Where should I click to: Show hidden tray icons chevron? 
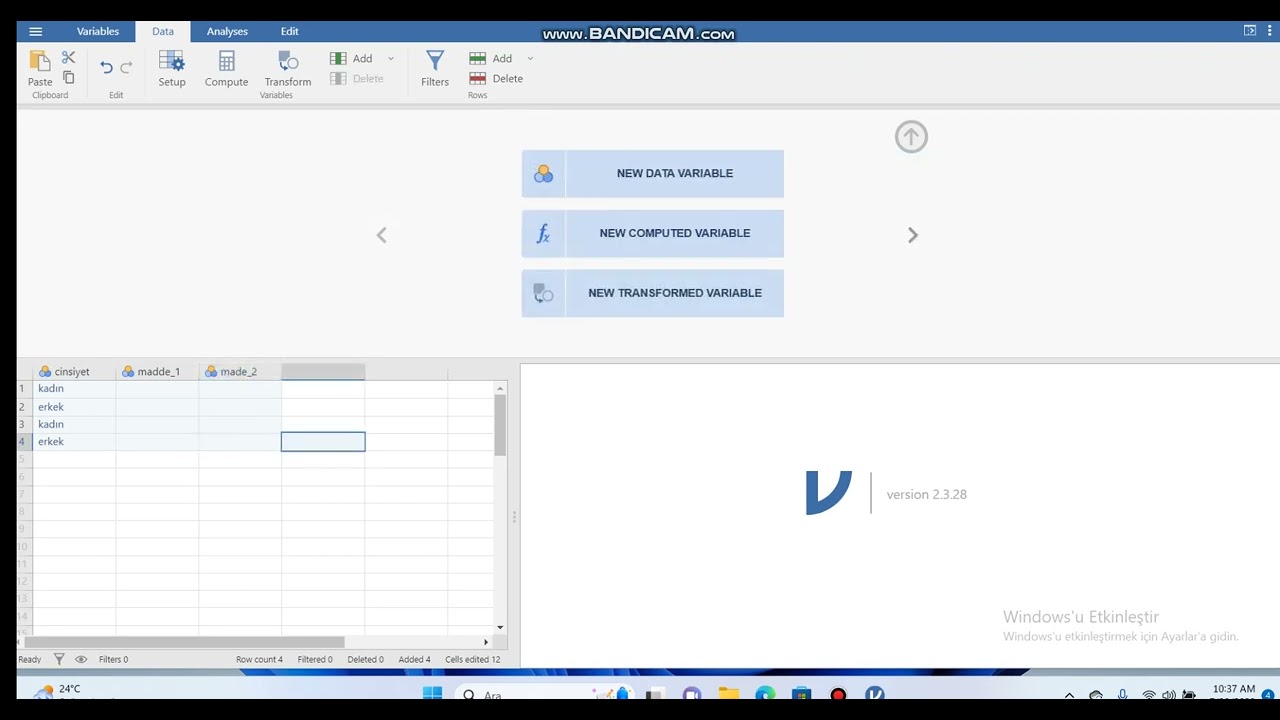pyautogui.click(x=1069, y=695)
